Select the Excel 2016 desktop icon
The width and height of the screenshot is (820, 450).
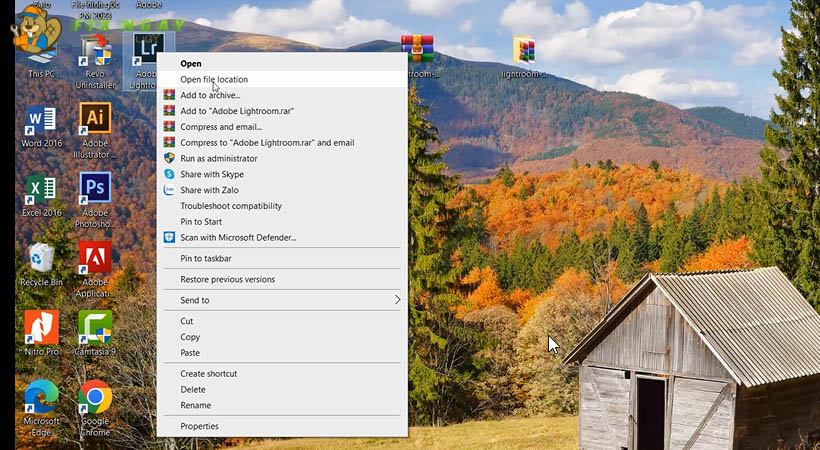click(41, 196)
